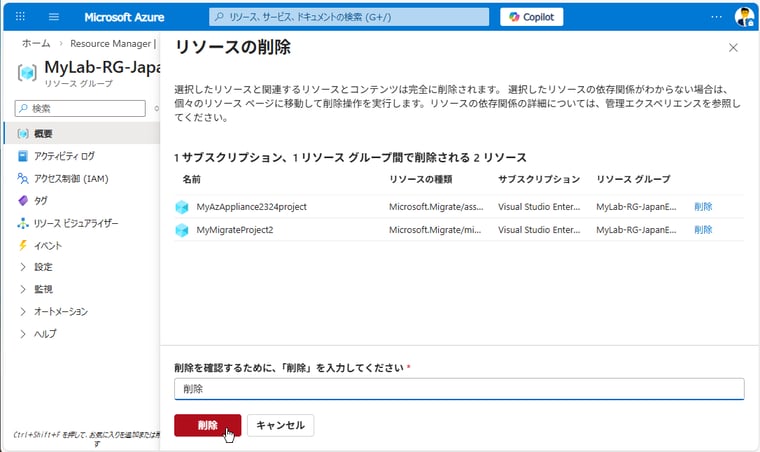This screenshot has width=760, height=452.
Task: Focus the 削除 confirmation text field
Action: pyautogui.click(x=459, y=389)
